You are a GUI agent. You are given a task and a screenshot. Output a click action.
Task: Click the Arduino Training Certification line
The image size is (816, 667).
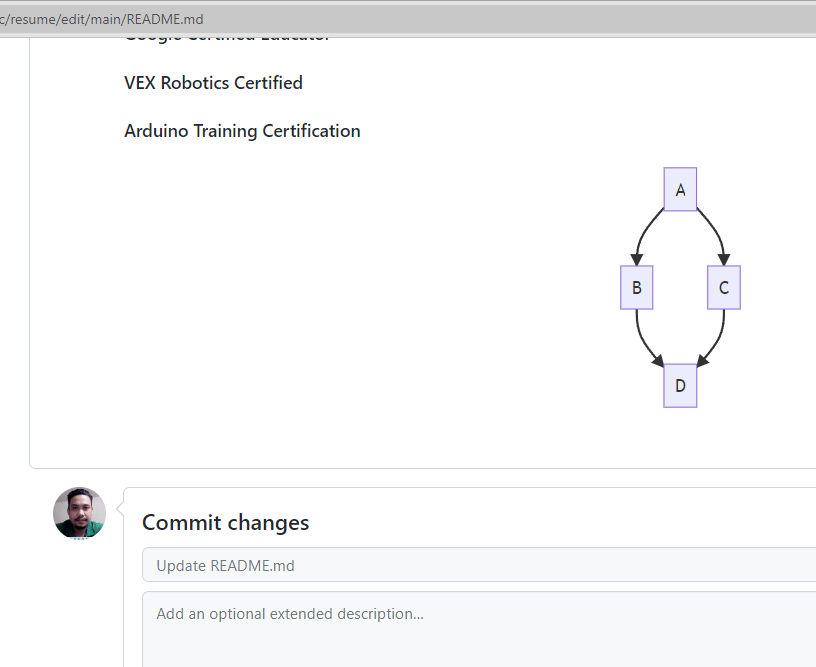coord(242,131)
